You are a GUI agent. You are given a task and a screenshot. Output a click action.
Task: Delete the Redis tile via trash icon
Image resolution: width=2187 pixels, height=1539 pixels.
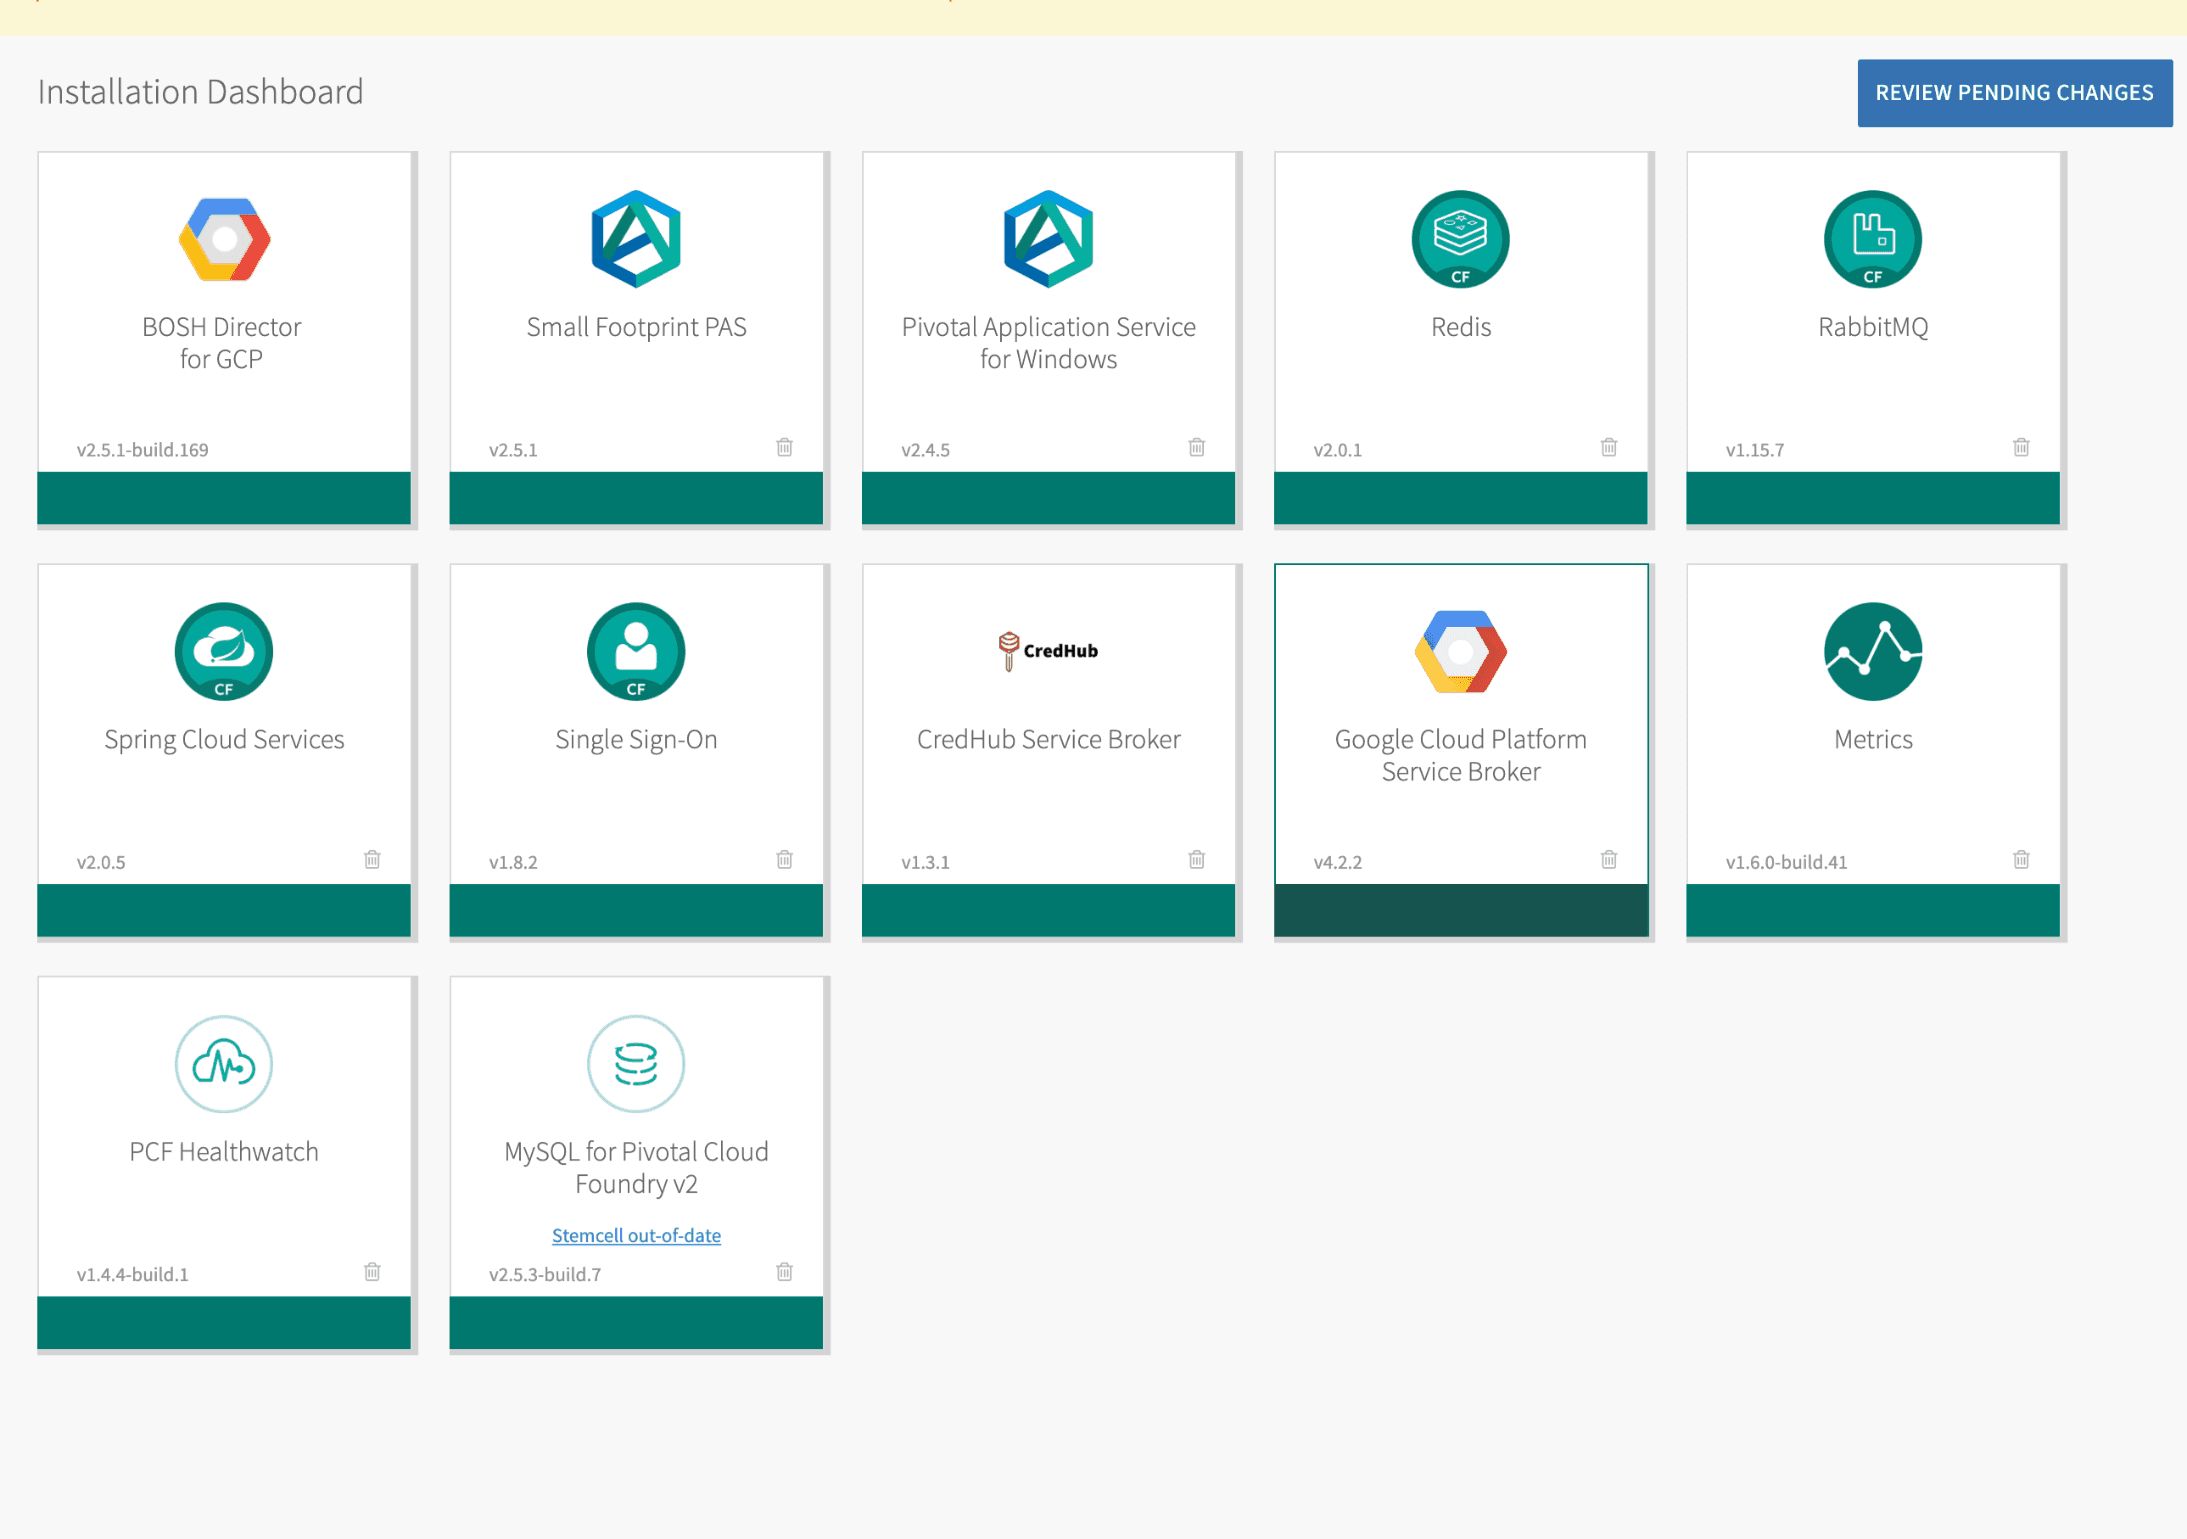[x=1608, y=448]
